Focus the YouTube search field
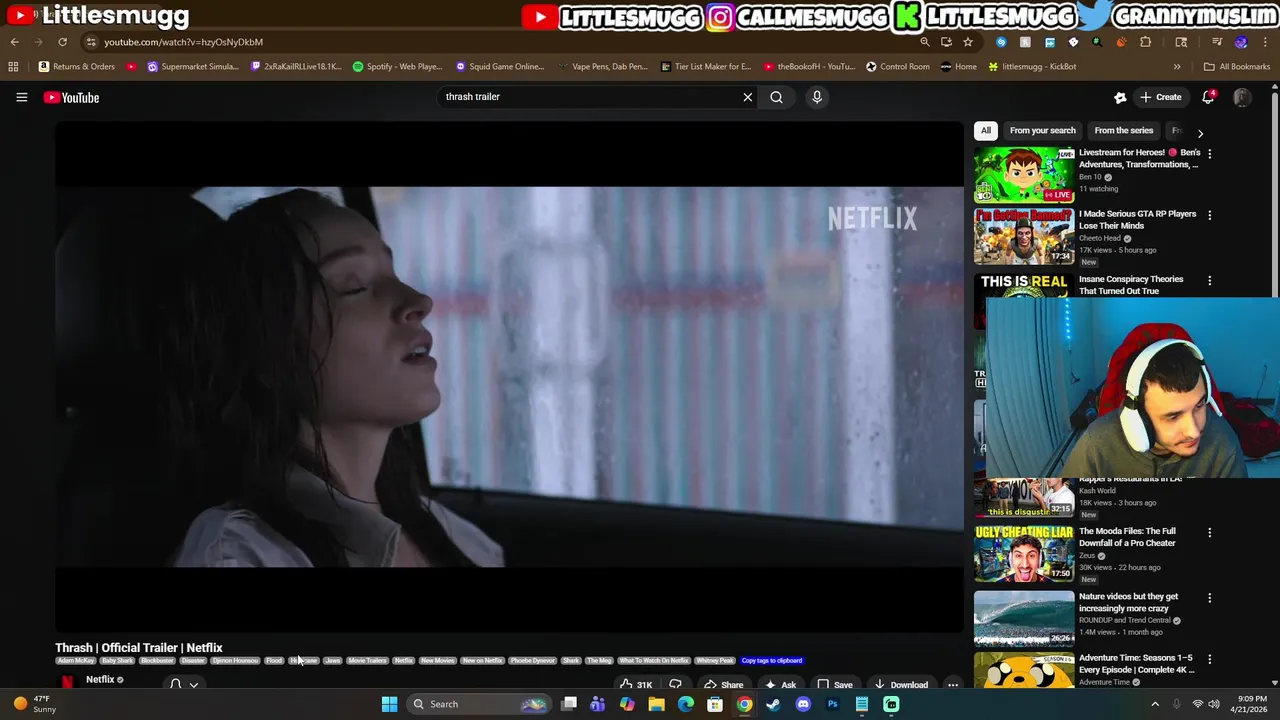 click(x=590, y=97)
